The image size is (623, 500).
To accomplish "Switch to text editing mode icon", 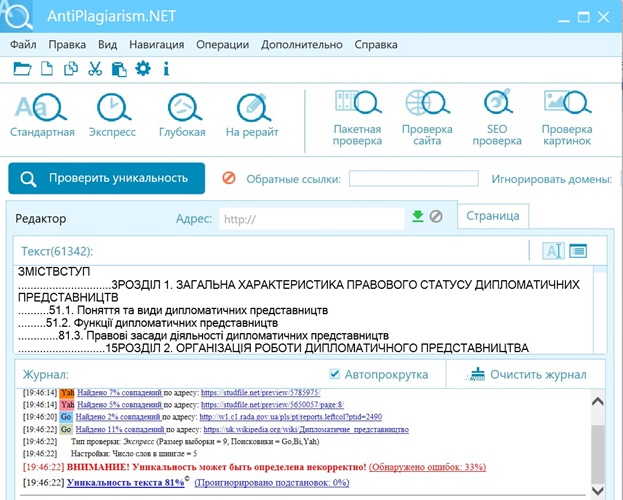I will 553,251.
